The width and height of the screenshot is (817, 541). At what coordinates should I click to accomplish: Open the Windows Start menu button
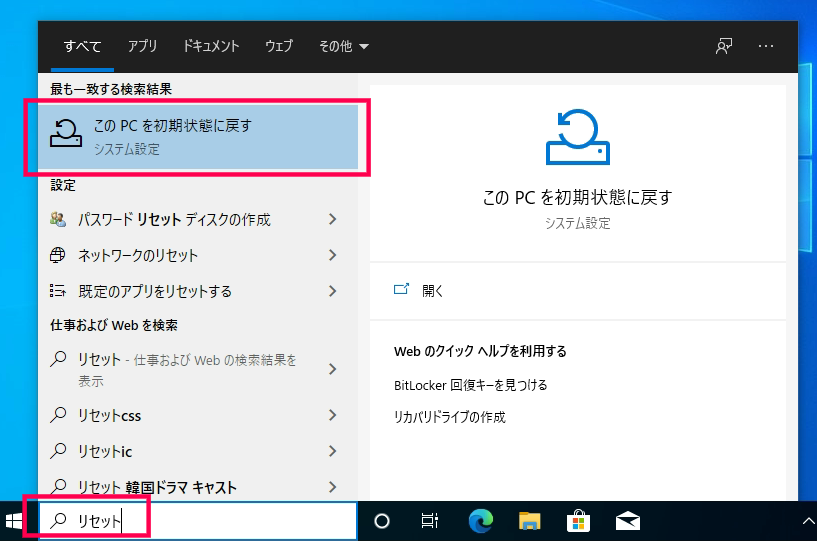click(14, 521)
